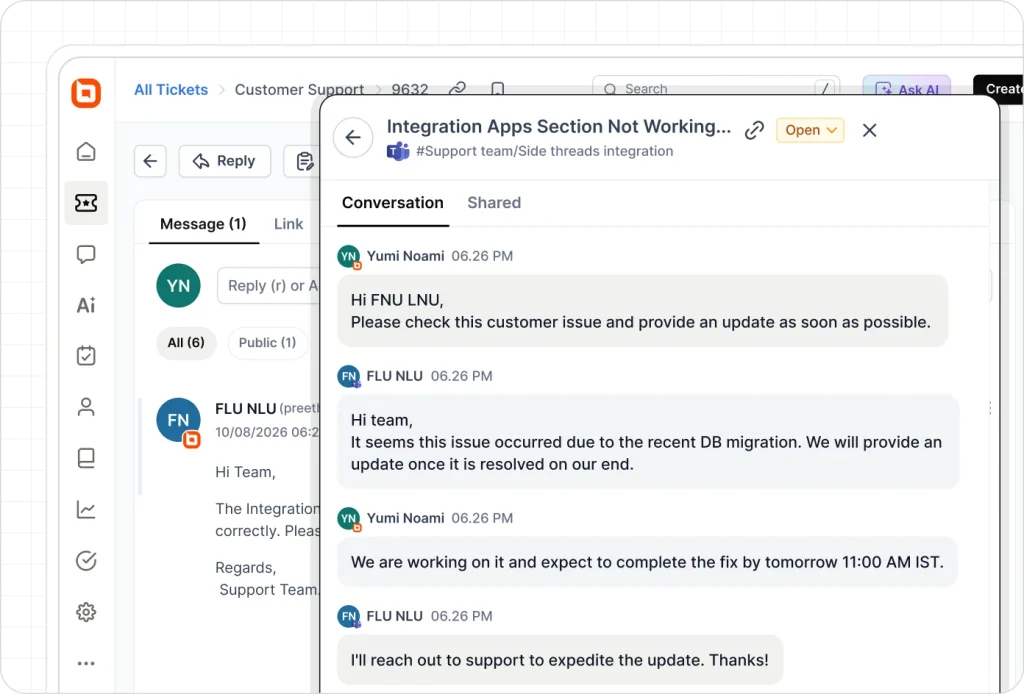Click the 'I'll reach out to support' message
This screenshot has height=694, width=1024.
click(x=560, y=660)
